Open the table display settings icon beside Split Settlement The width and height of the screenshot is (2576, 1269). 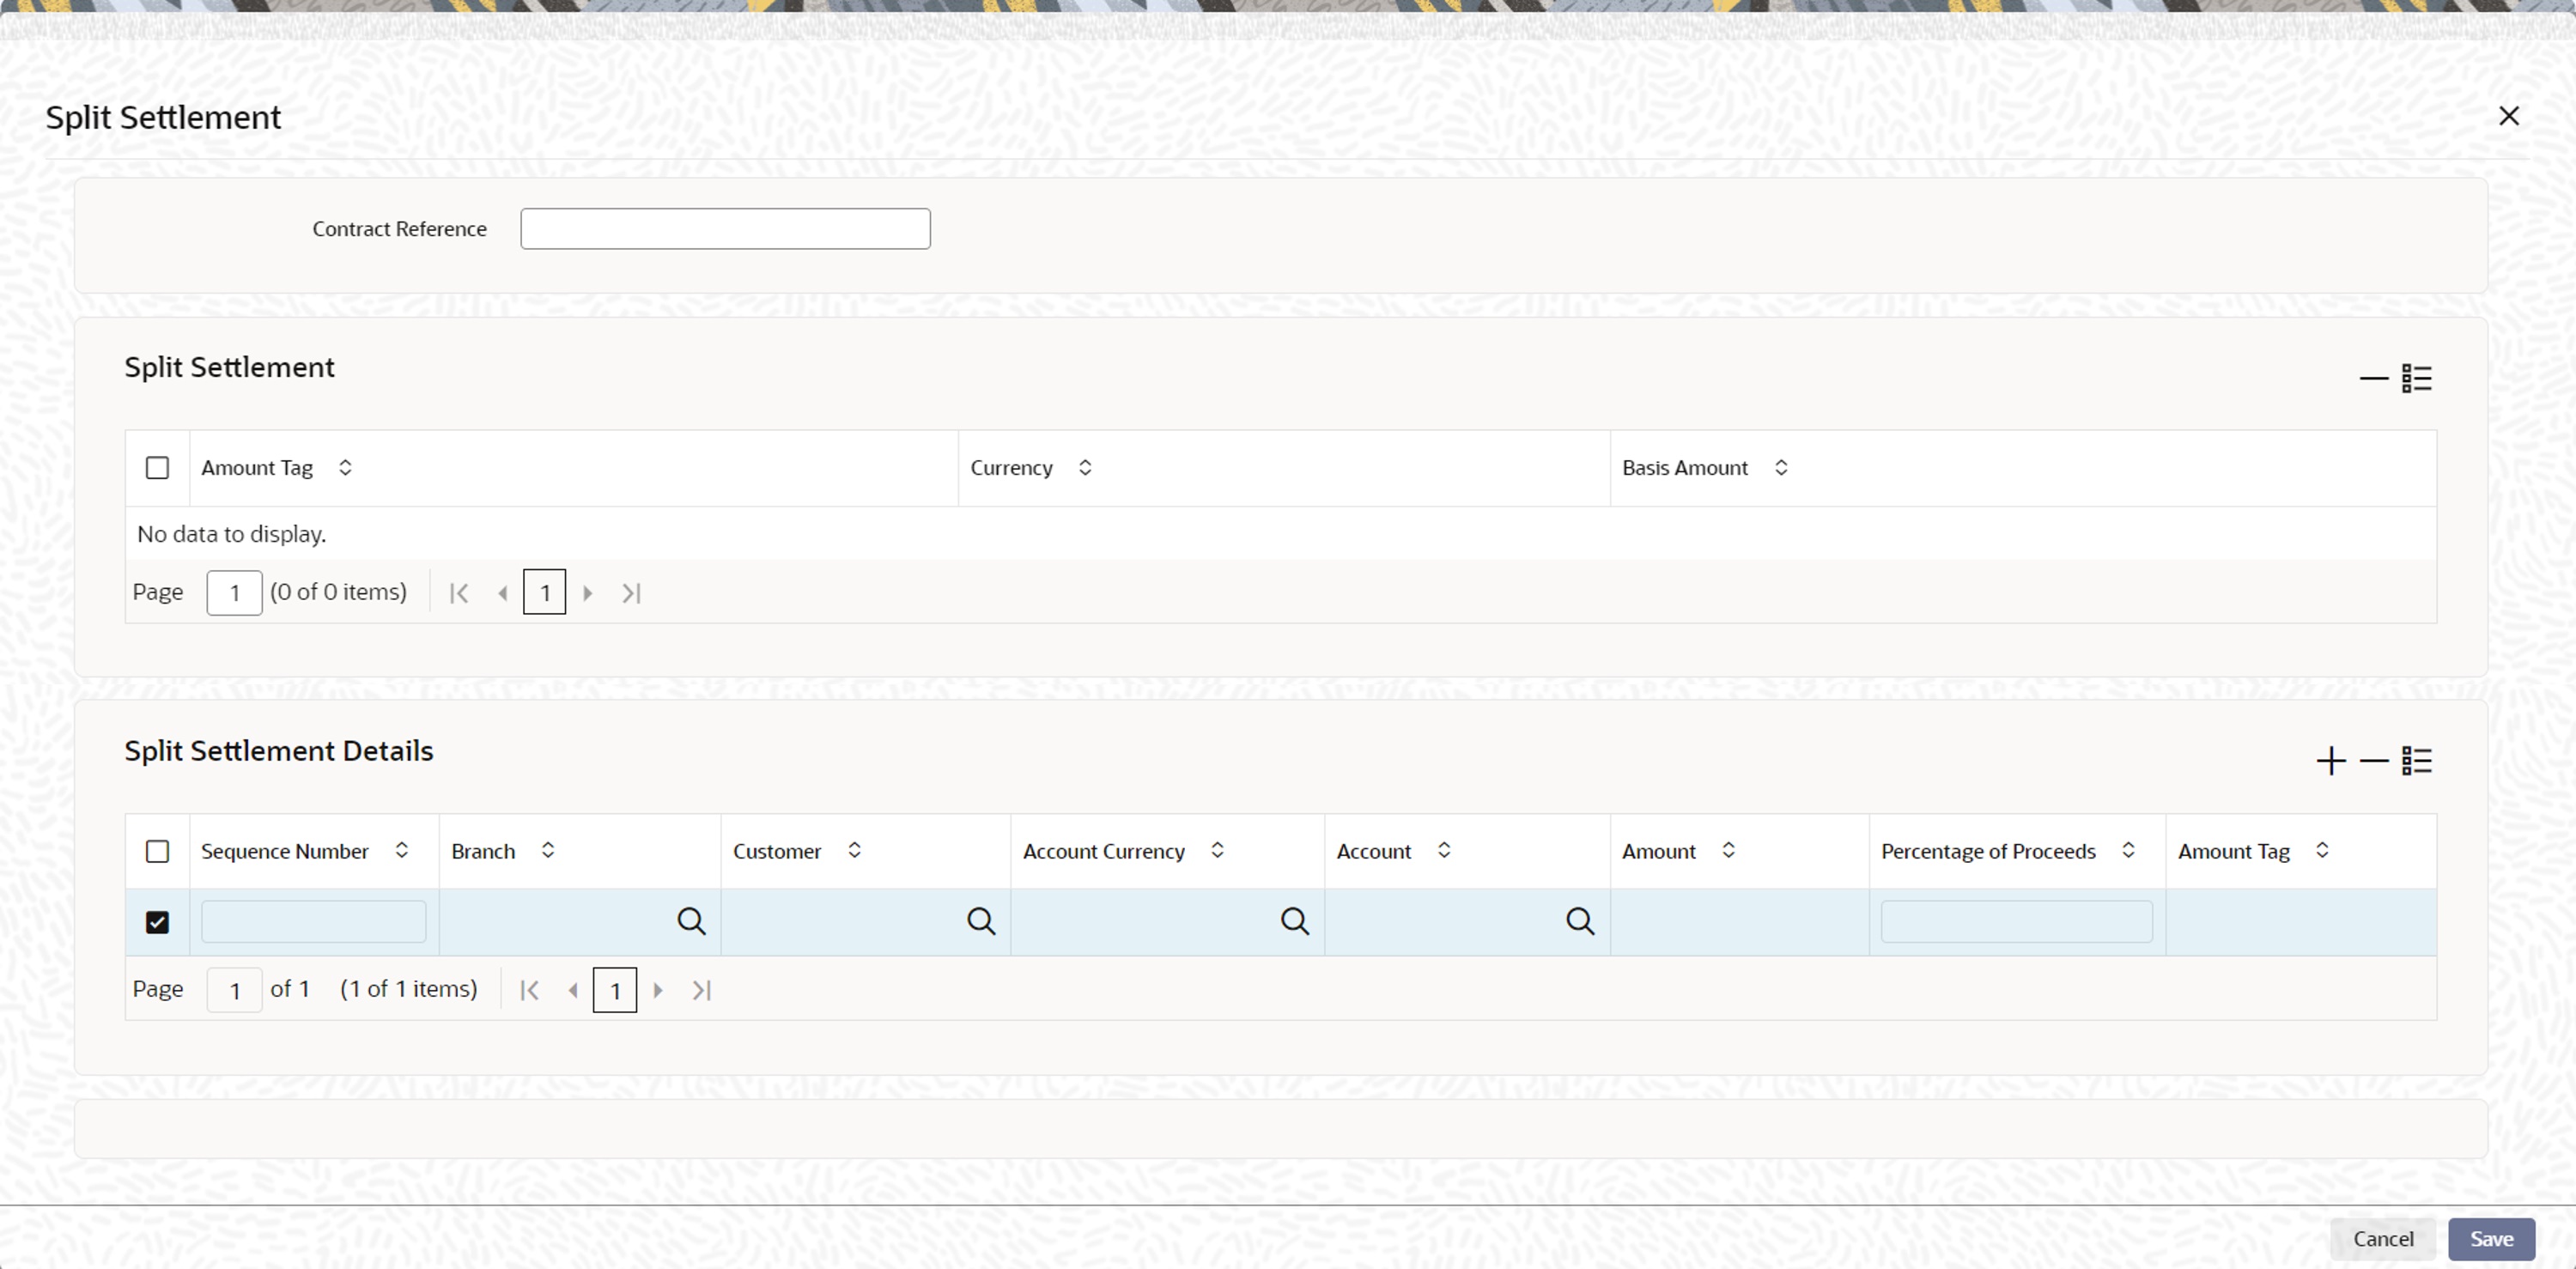(2417, 378)
